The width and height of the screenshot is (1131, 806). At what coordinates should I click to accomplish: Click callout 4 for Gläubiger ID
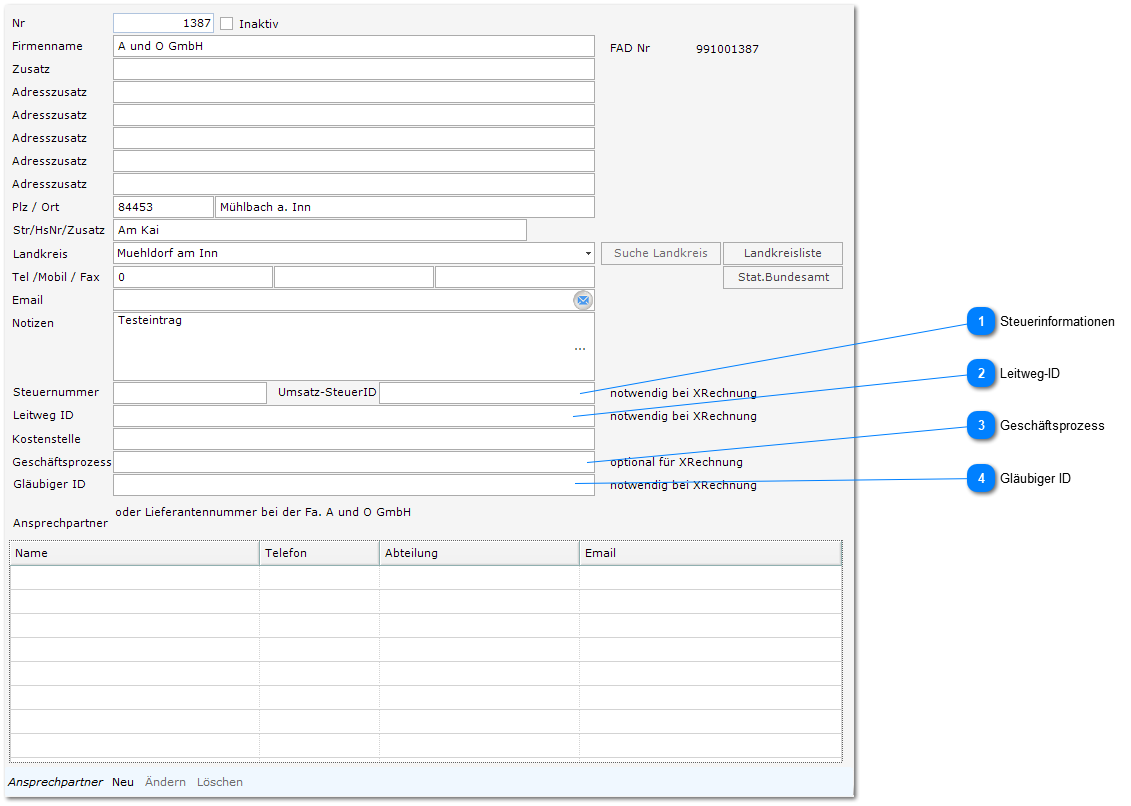[x=981, y=479]
